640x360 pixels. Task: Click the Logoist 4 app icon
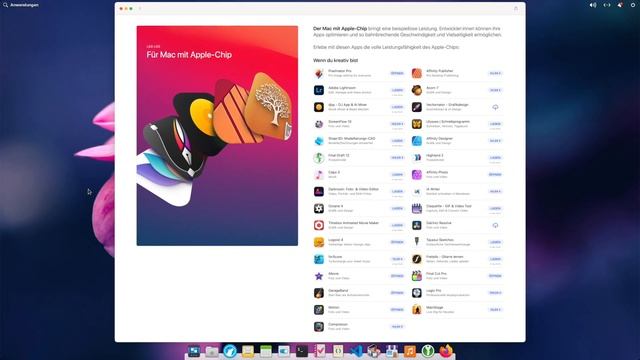319,242
